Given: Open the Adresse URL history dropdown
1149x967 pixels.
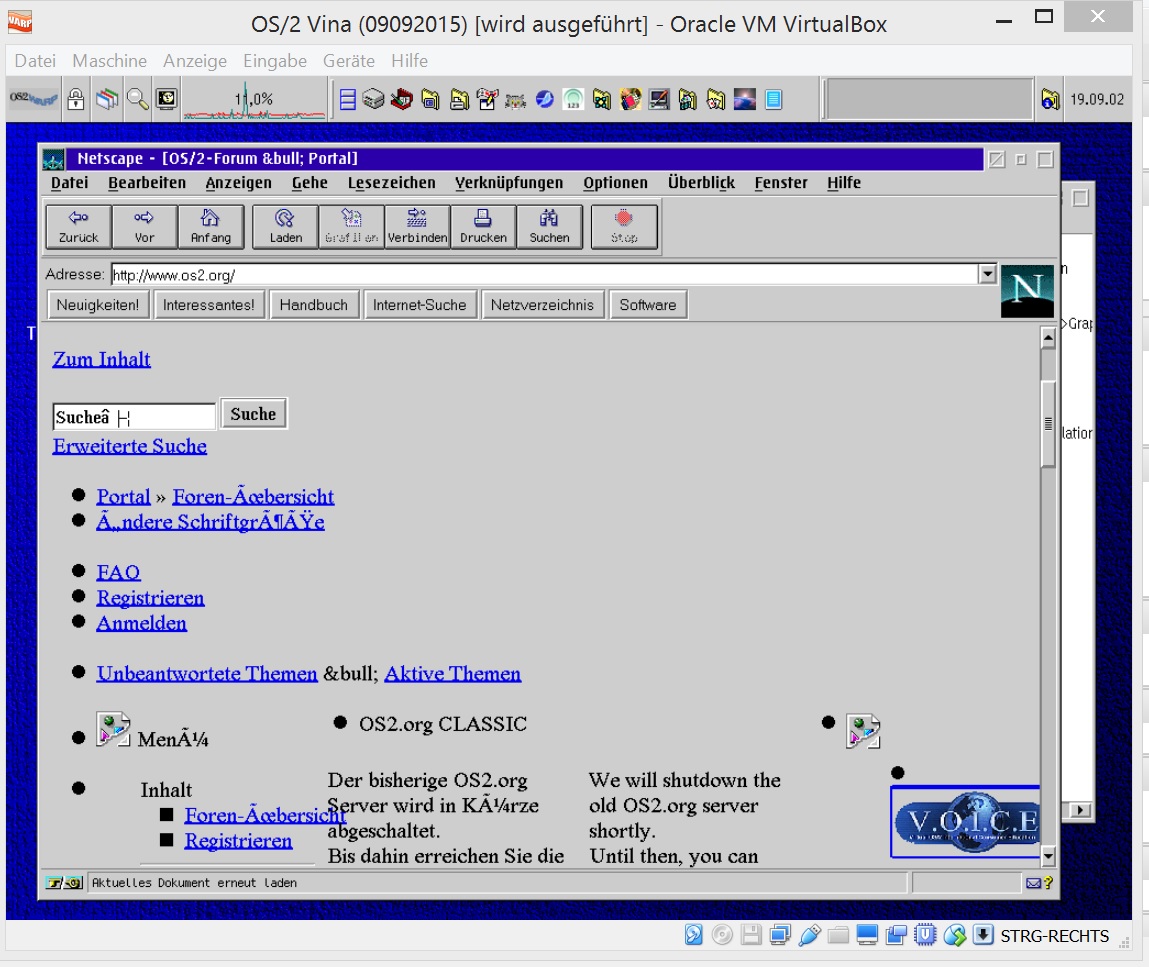Looking at the screenshot, I should click(987, 274).
